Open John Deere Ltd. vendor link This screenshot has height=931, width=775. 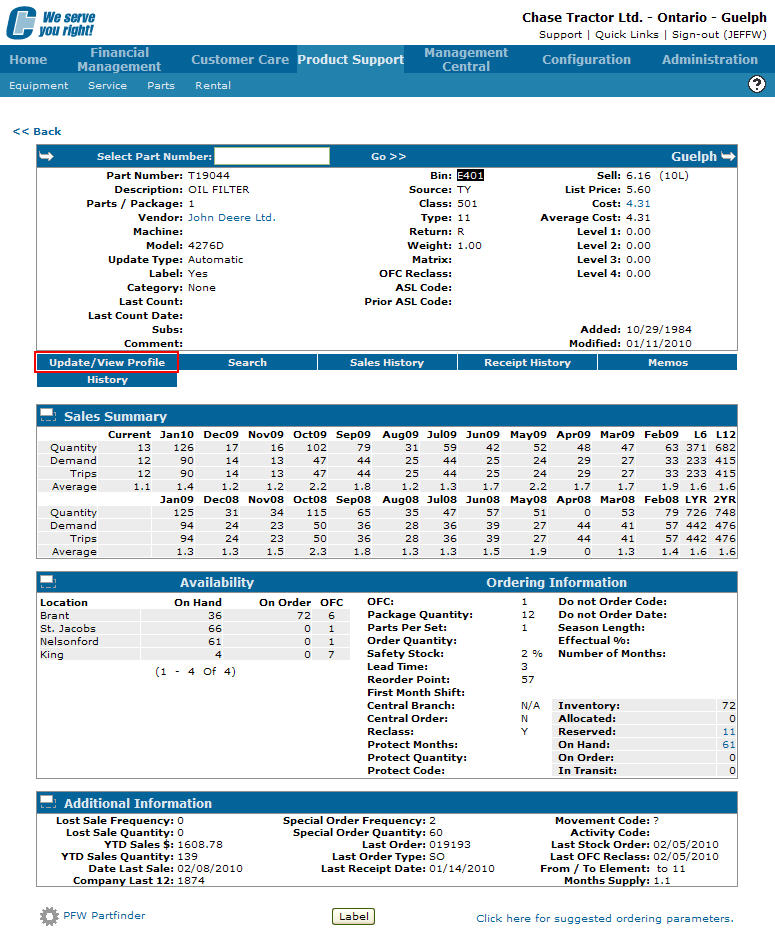coord(232,217)
